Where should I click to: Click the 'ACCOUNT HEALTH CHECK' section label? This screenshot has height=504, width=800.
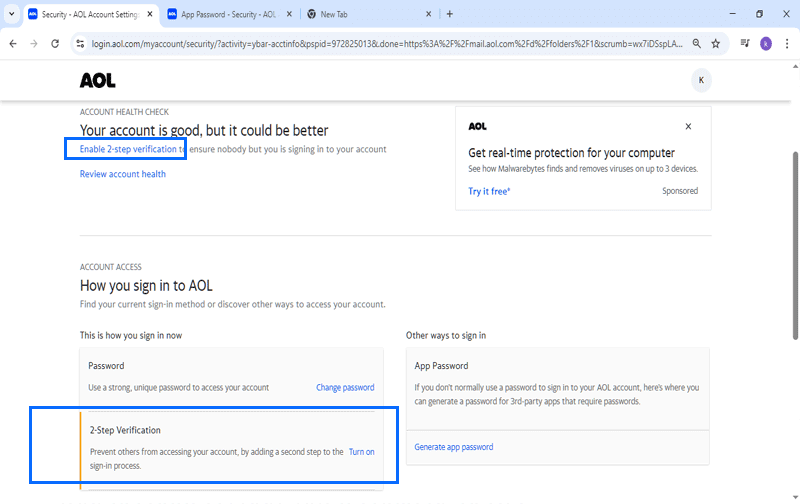point(124,112)
